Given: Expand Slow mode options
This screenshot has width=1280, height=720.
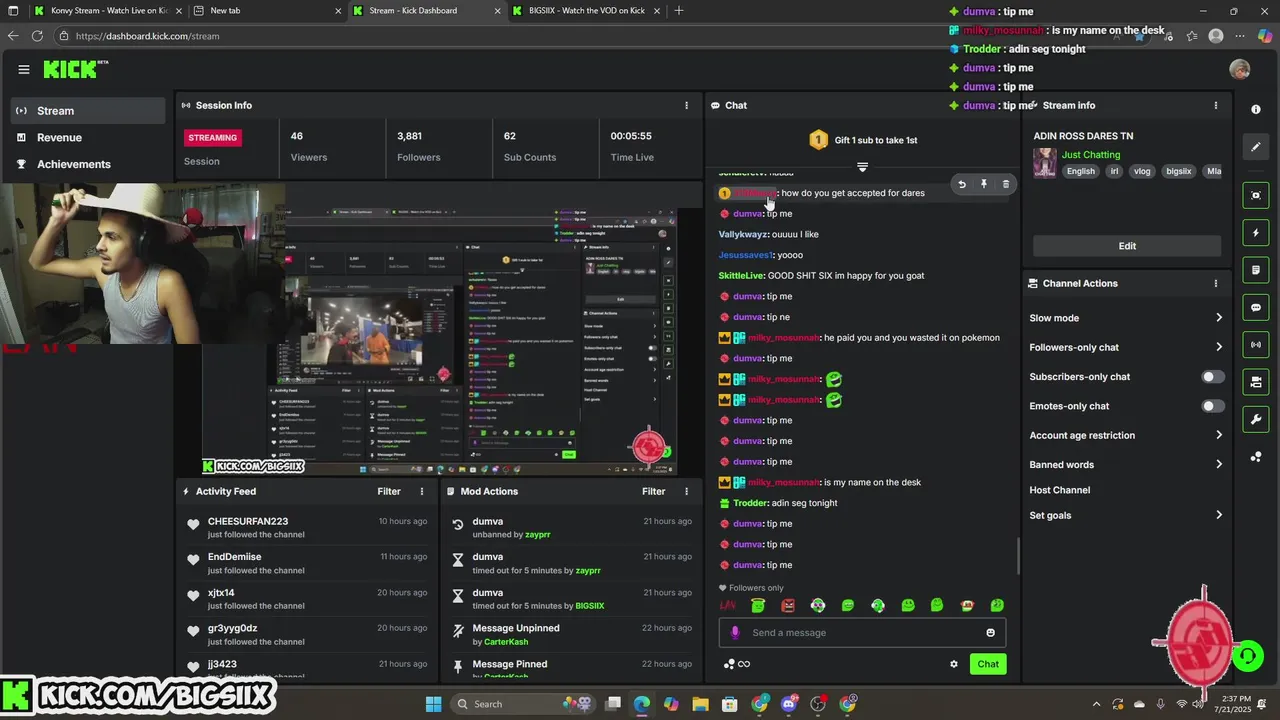Looking at the screenshot, I should point(1126,318).
